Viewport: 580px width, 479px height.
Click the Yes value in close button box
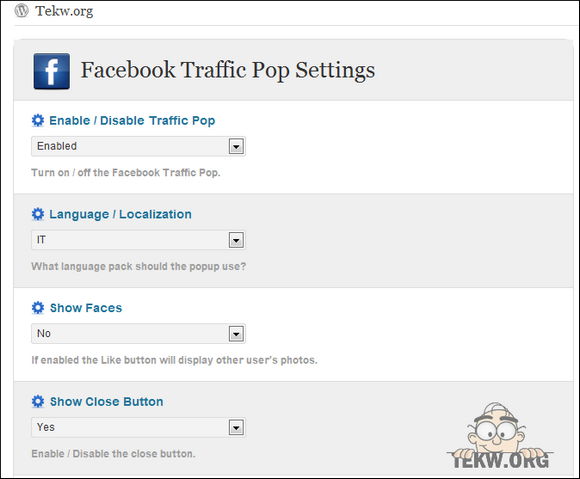[45, 427]
